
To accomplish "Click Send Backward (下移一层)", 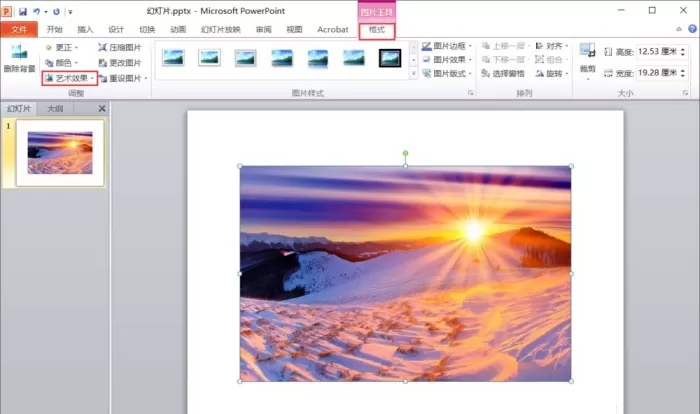I will pyautogui.click(x=506, y=59).
